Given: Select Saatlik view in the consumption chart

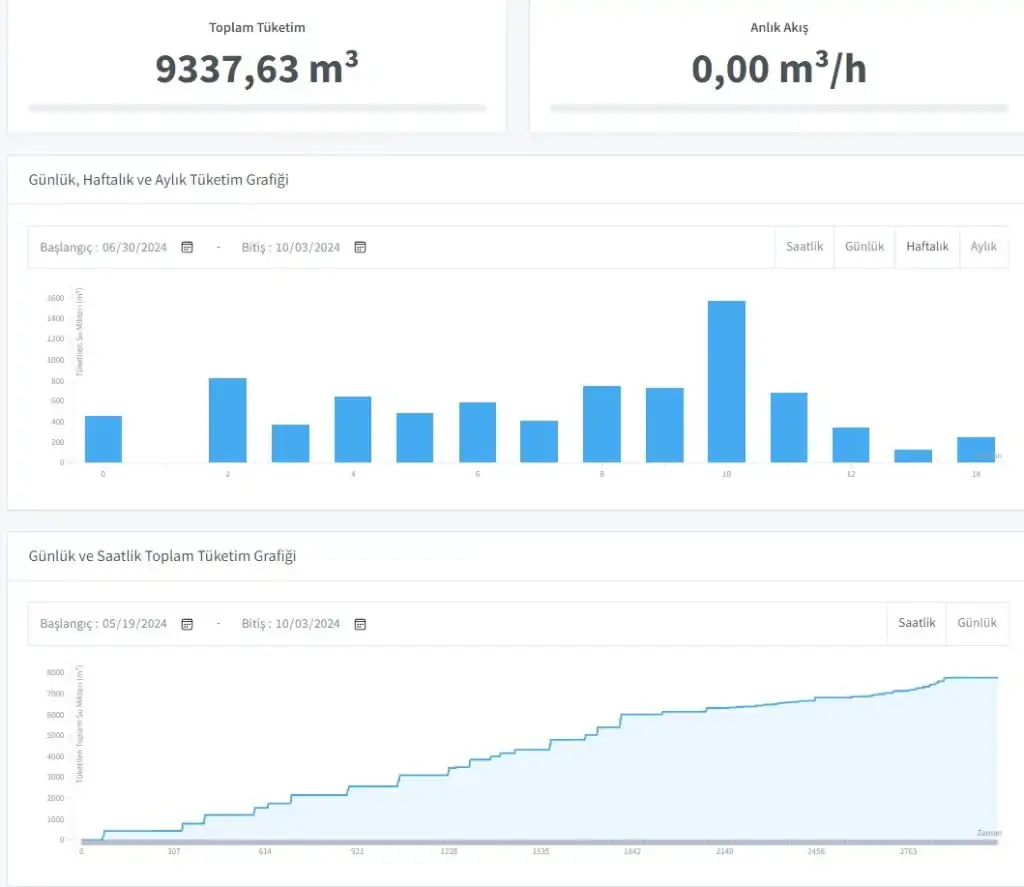Looking at the screenshot, I should pyautogui.click(x=804, y=247).
